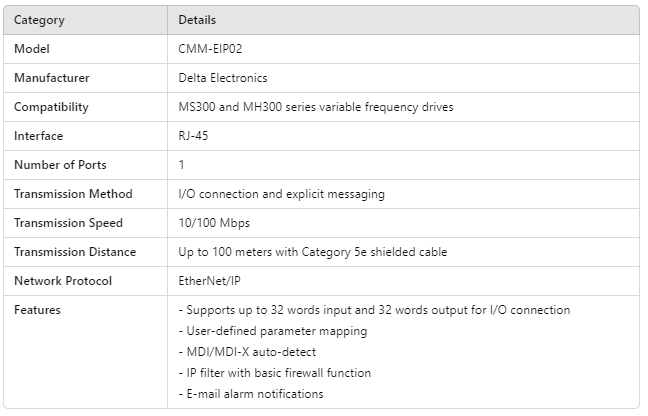The image size is (648, 416).
Task: Select the Transmission Distance label
Action: (75, 252)
